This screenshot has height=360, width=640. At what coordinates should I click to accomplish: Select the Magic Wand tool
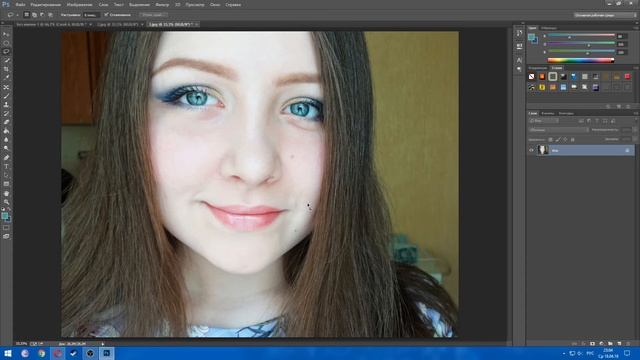point(6,60)
